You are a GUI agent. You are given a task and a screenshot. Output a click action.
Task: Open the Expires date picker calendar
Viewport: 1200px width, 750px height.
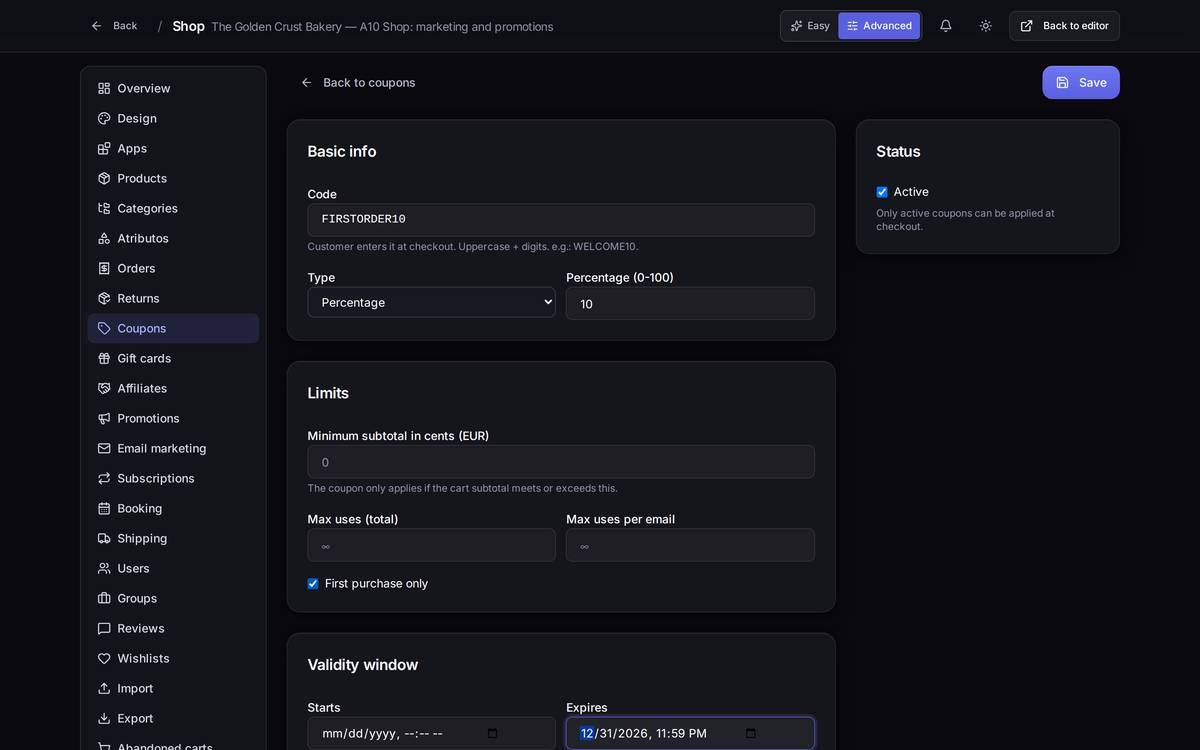pos(751,733)
